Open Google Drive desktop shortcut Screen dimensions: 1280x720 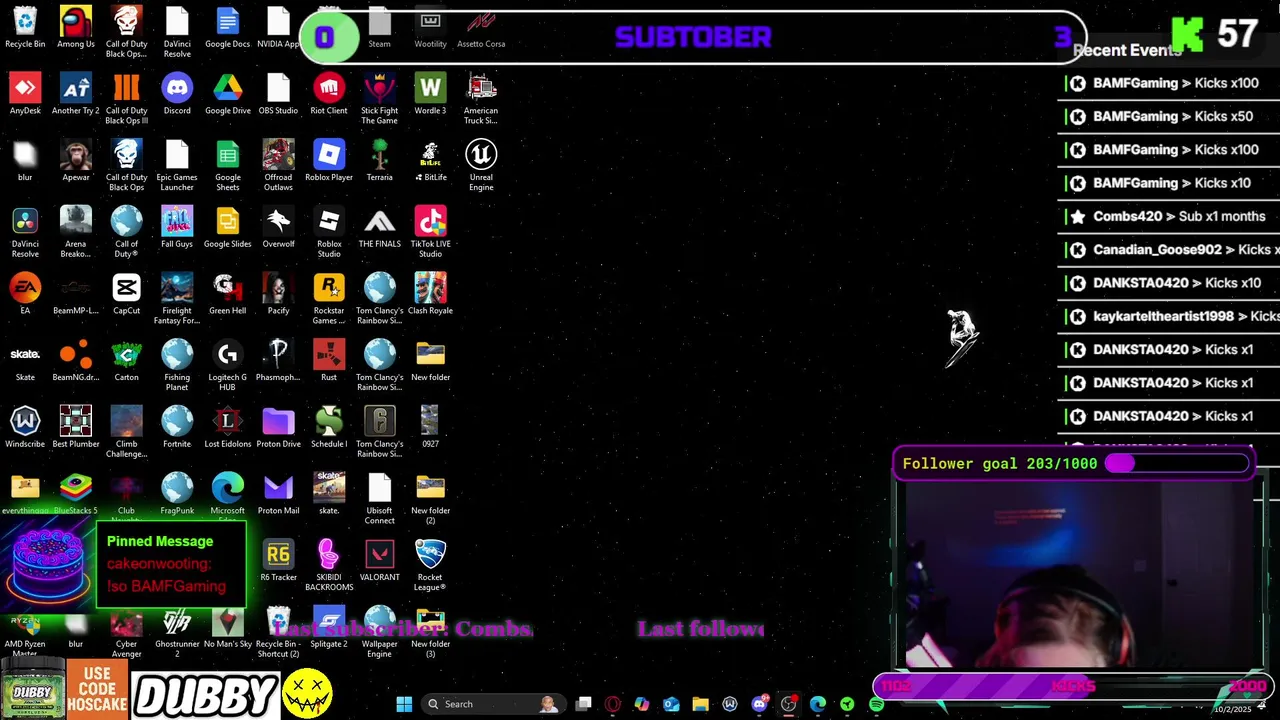[227, 95]
